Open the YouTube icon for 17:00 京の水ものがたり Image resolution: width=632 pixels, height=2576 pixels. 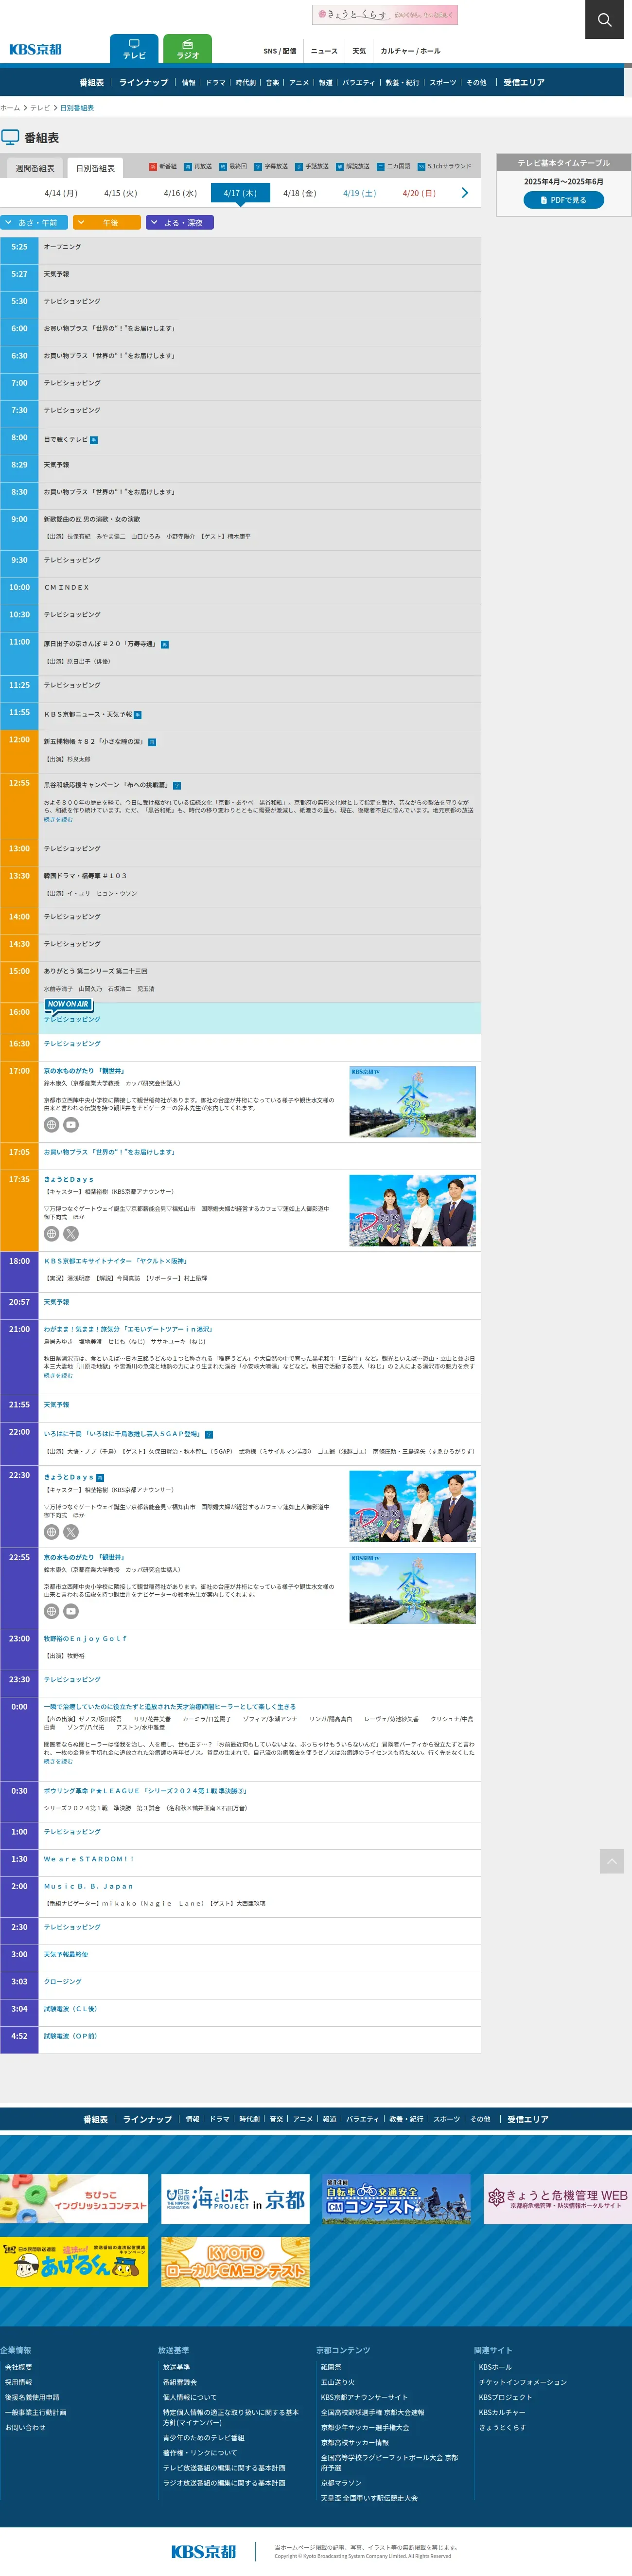[x=71, y=1125]
